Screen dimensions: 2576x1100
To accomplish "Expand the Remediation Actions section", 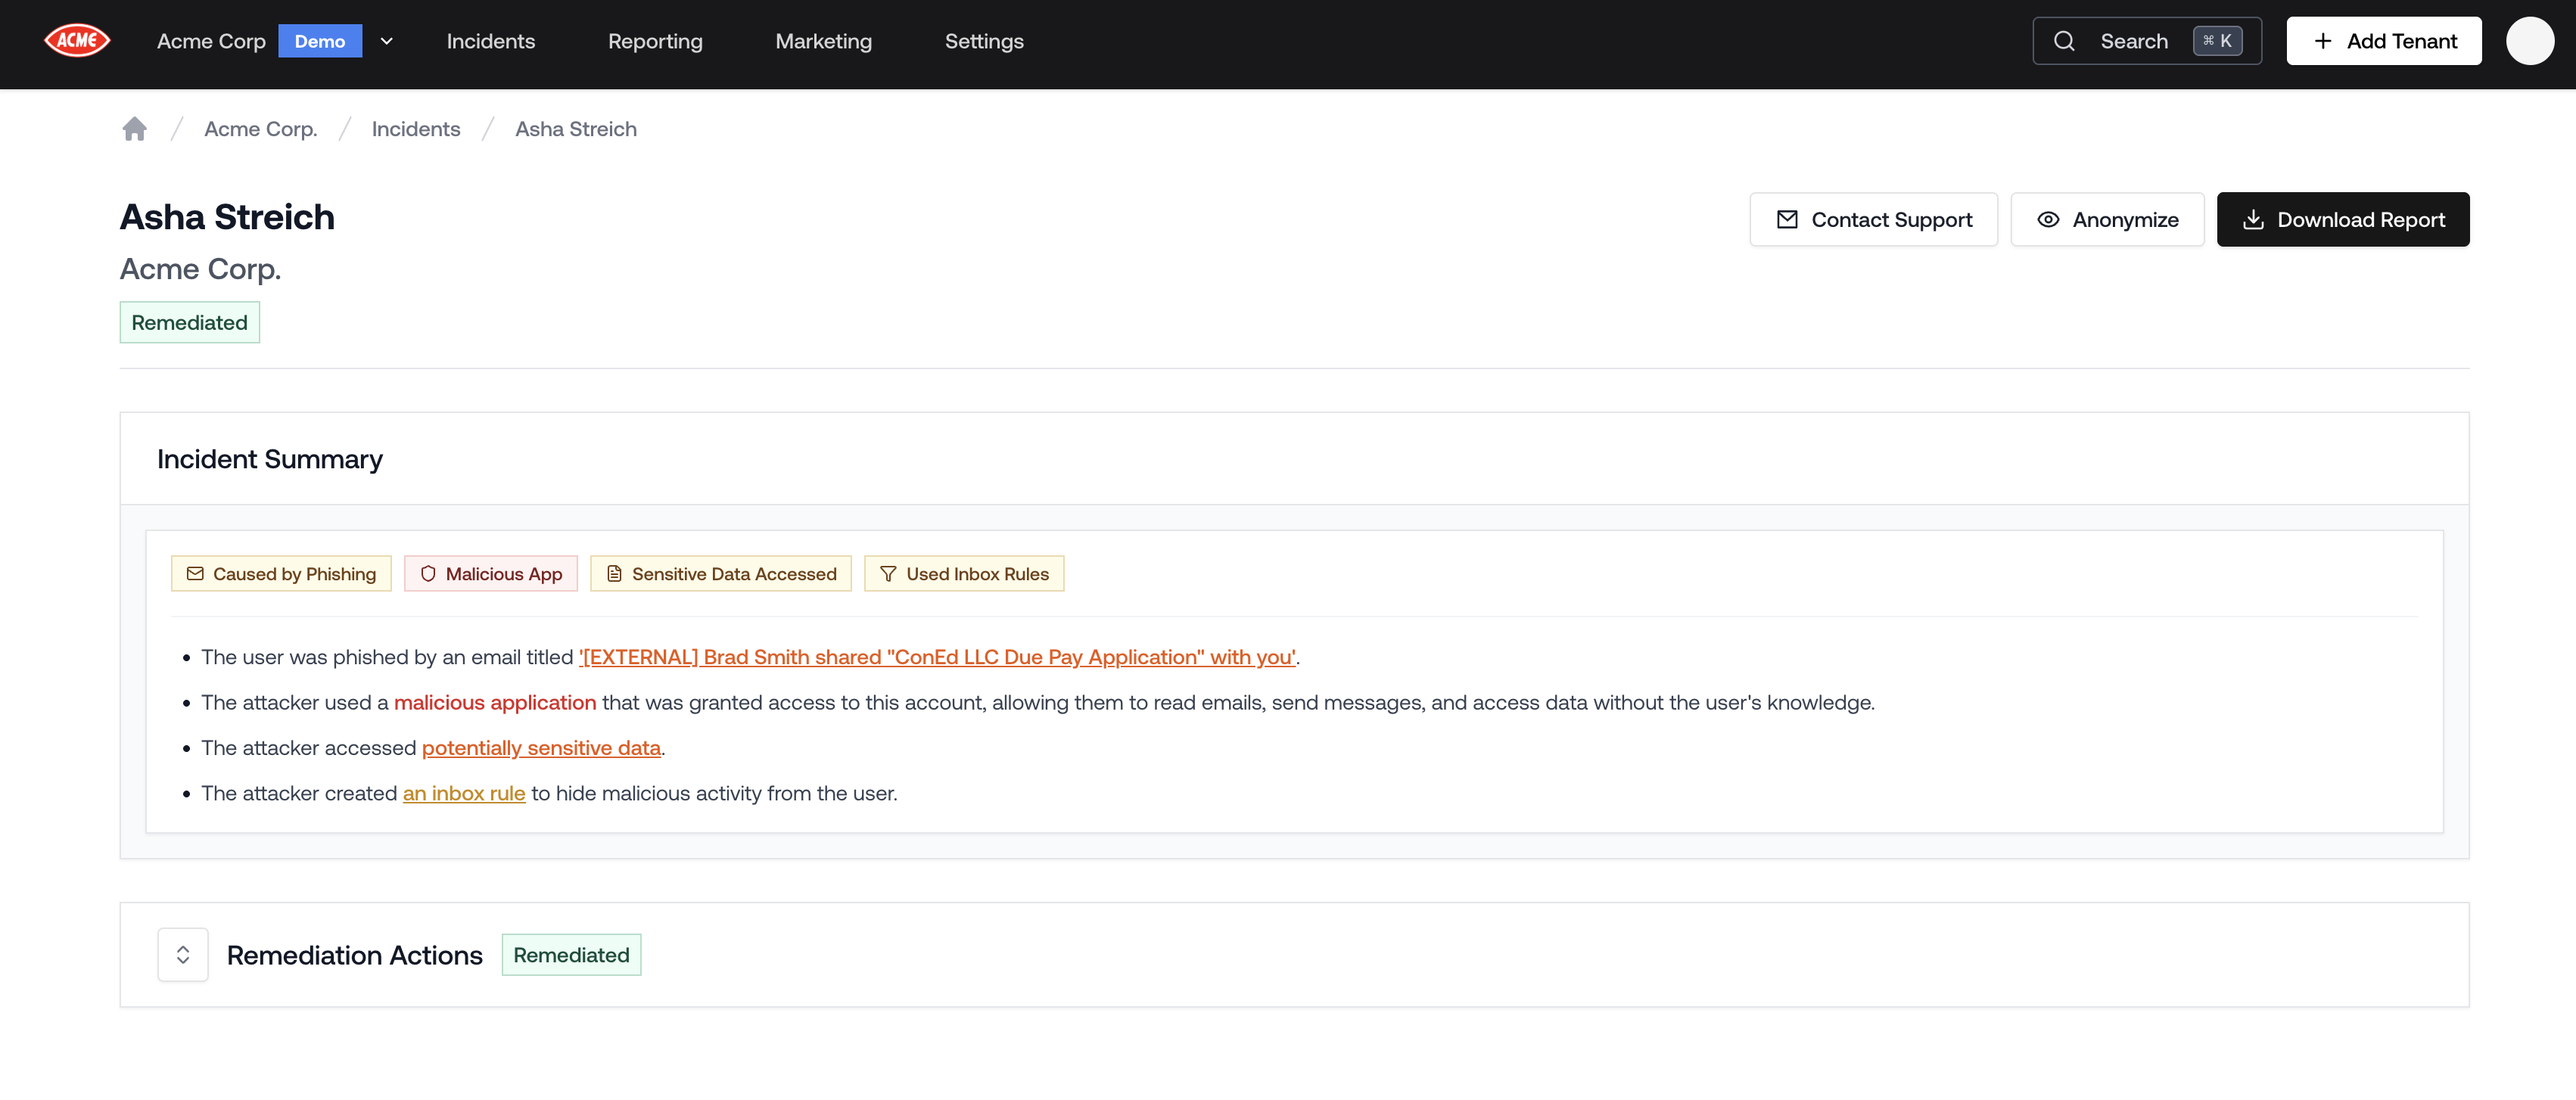I will (x=183, y=955).
